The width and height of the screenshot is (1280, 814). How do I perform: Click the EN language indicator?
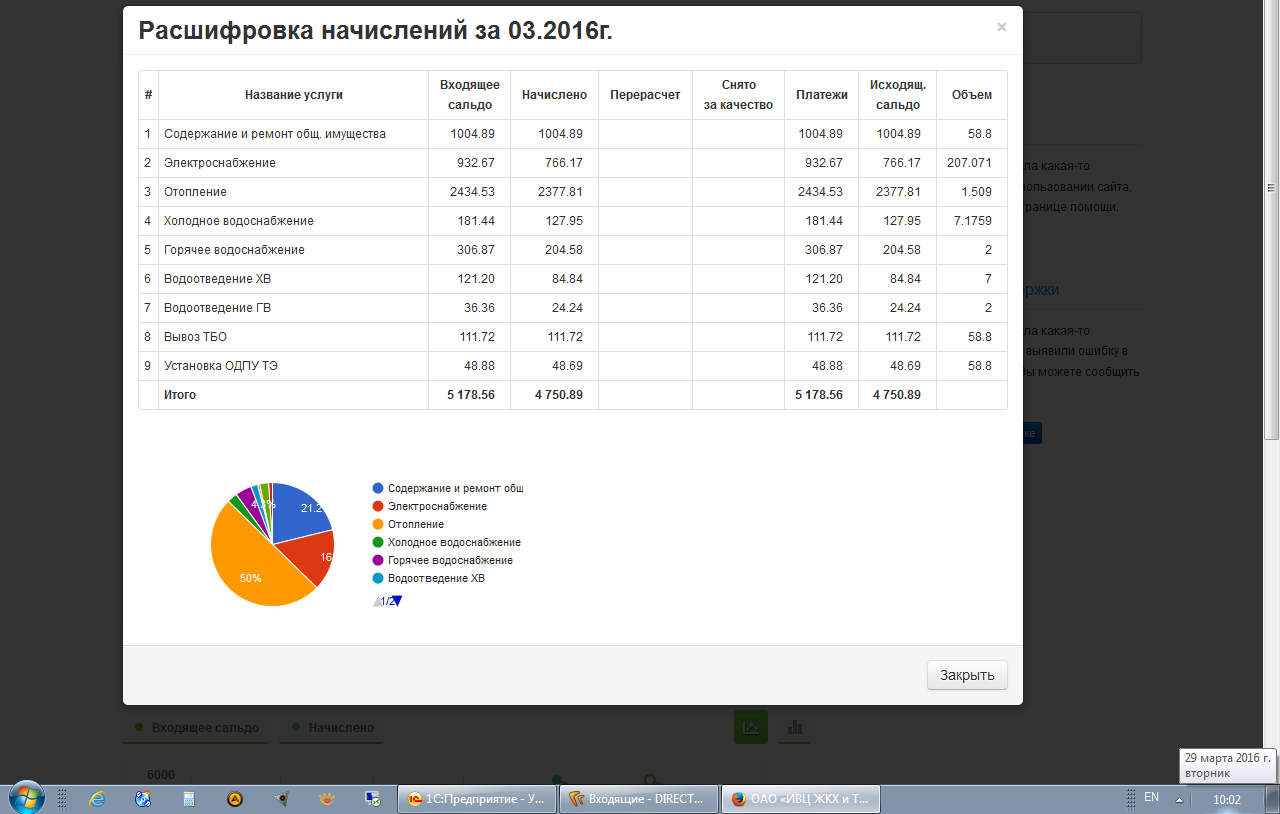pyautogui.click(x=1151, y=797)
